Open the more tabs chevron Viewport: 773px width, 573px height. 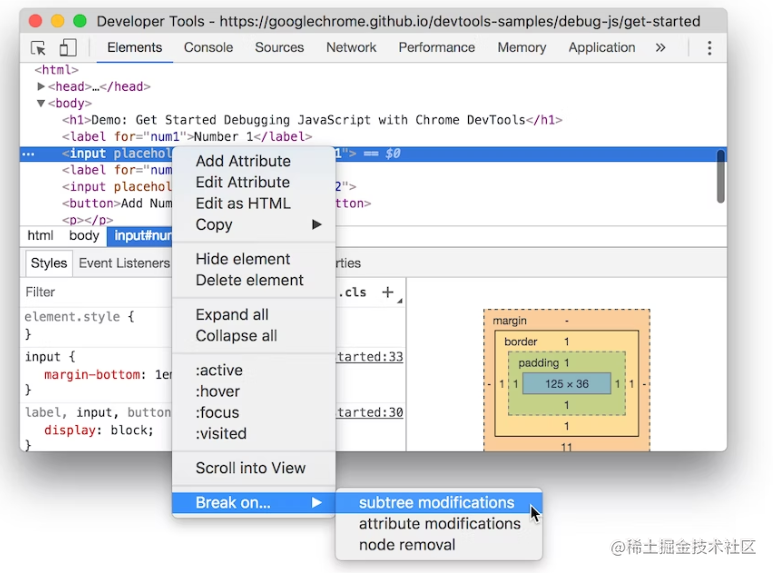point(660,47)
